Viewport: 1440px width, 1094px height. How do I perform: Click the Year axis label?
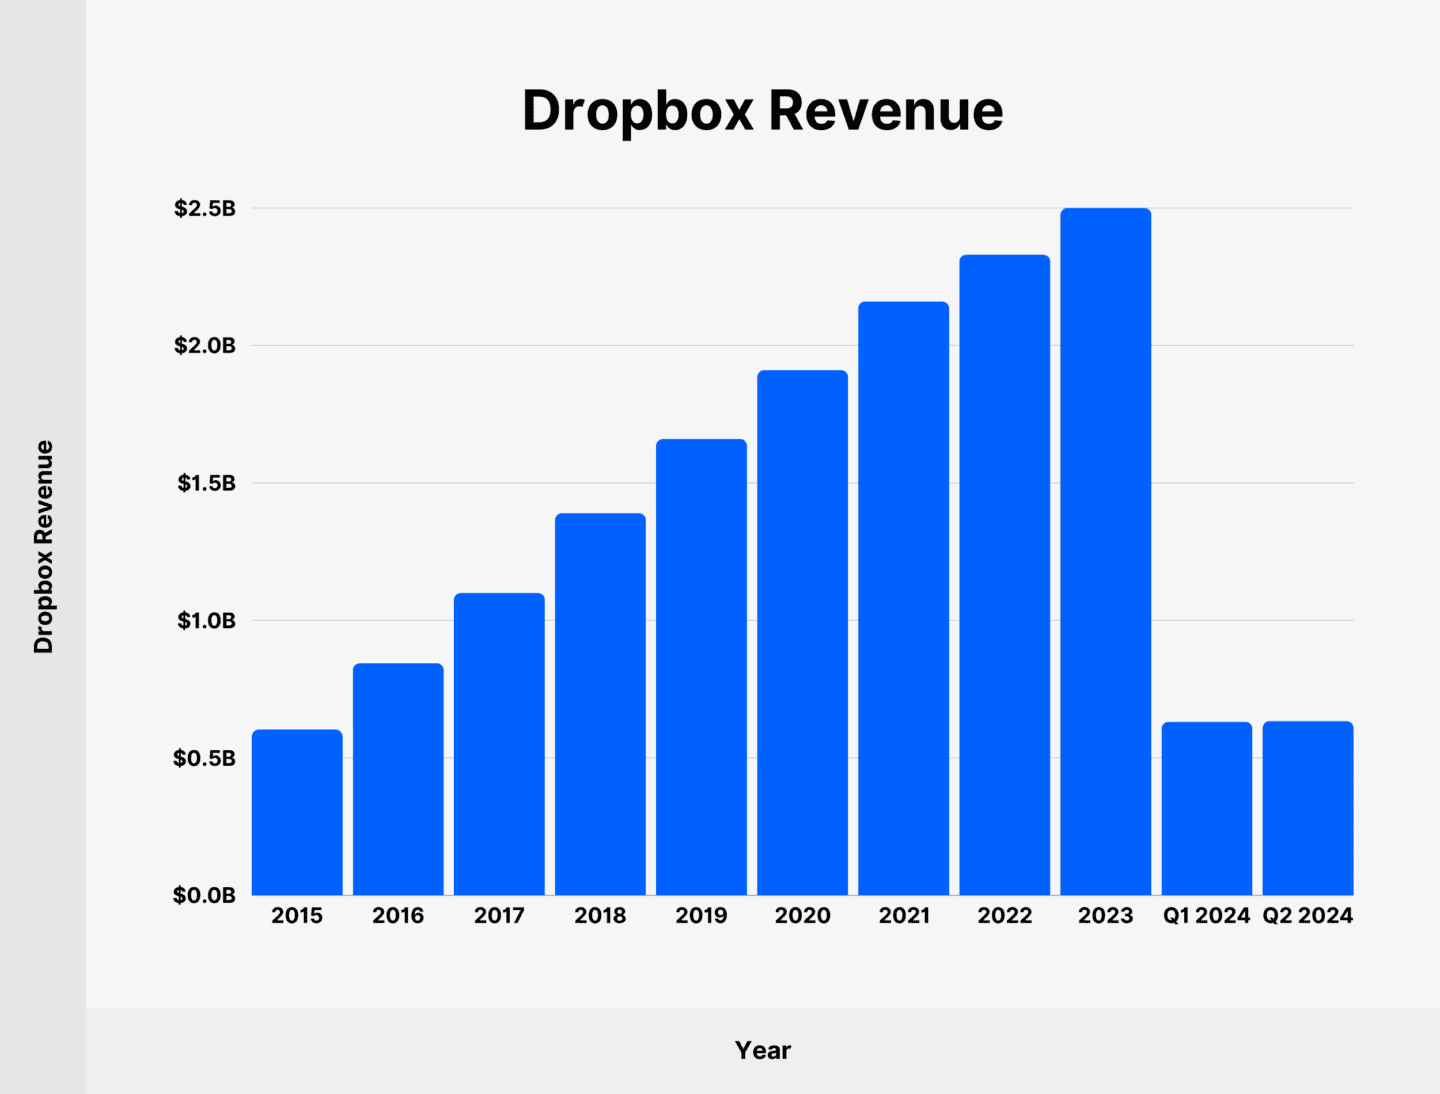pyautogui.click(x=763, y=1049)
